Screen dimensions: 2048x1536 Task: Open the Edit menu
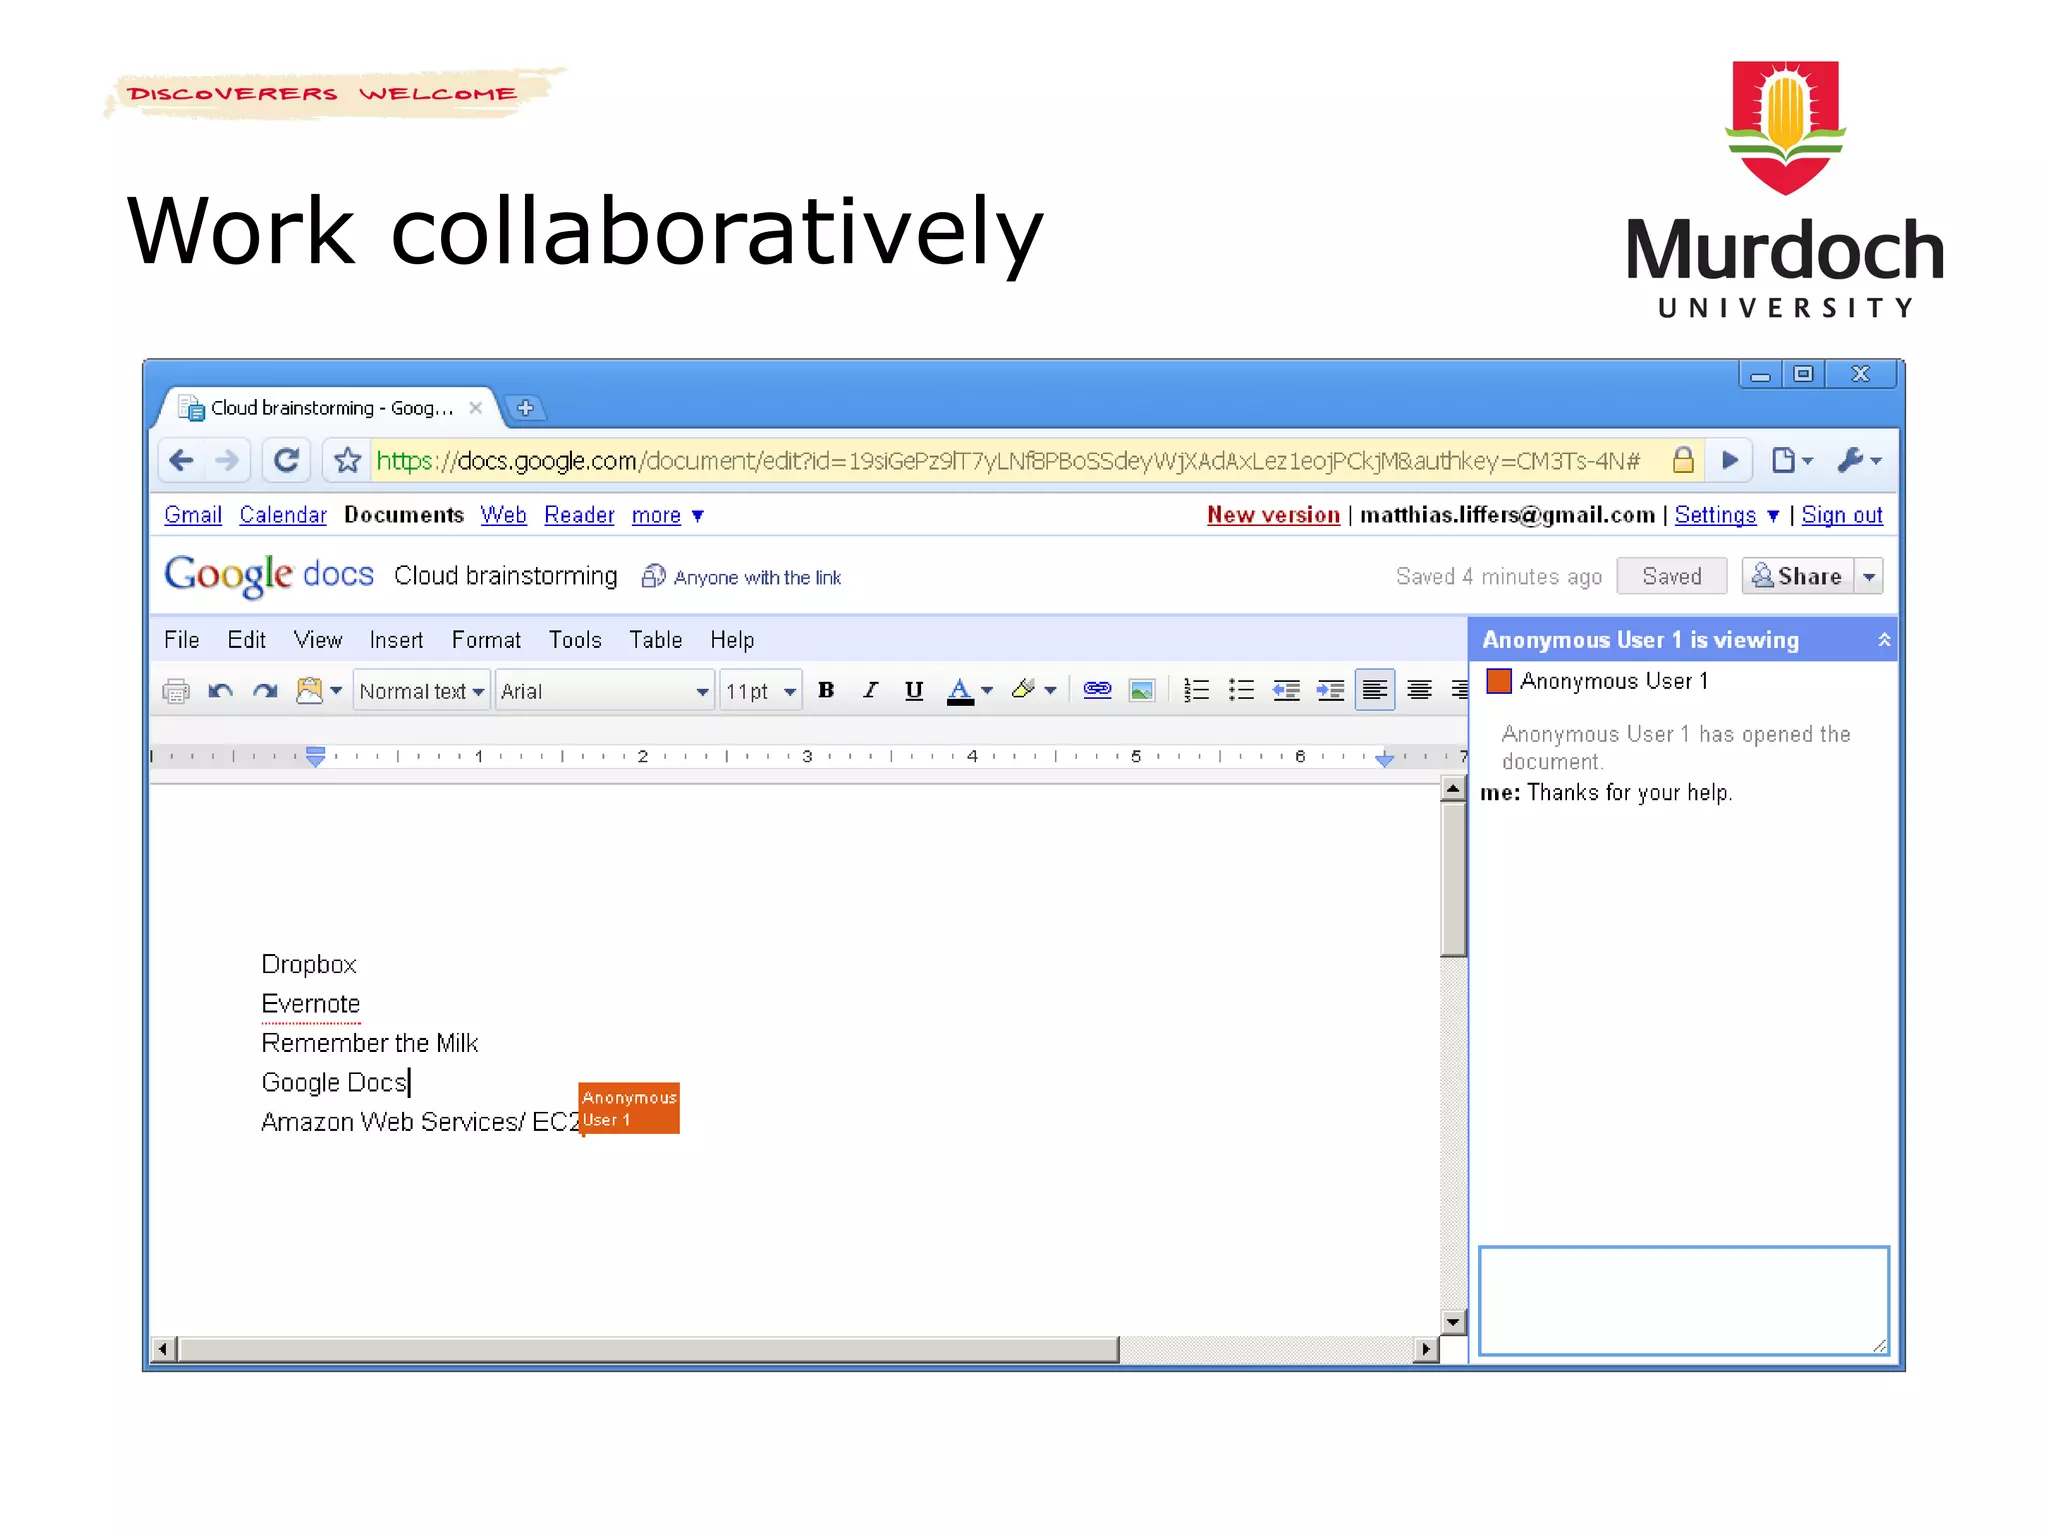coord(246,640)
